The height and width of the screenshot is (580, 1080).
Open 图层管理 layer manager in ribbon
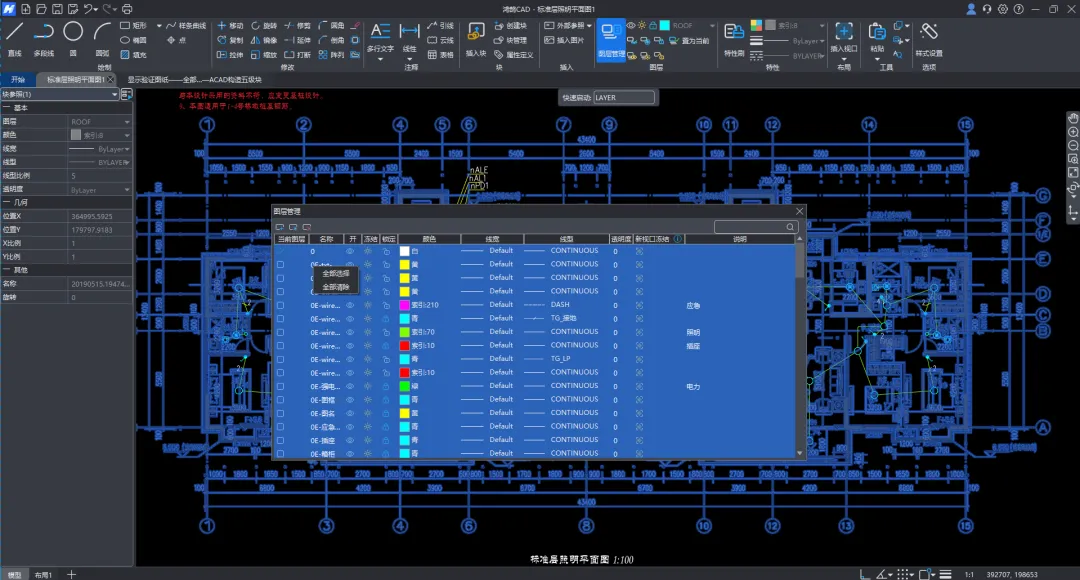pos(611,39)
